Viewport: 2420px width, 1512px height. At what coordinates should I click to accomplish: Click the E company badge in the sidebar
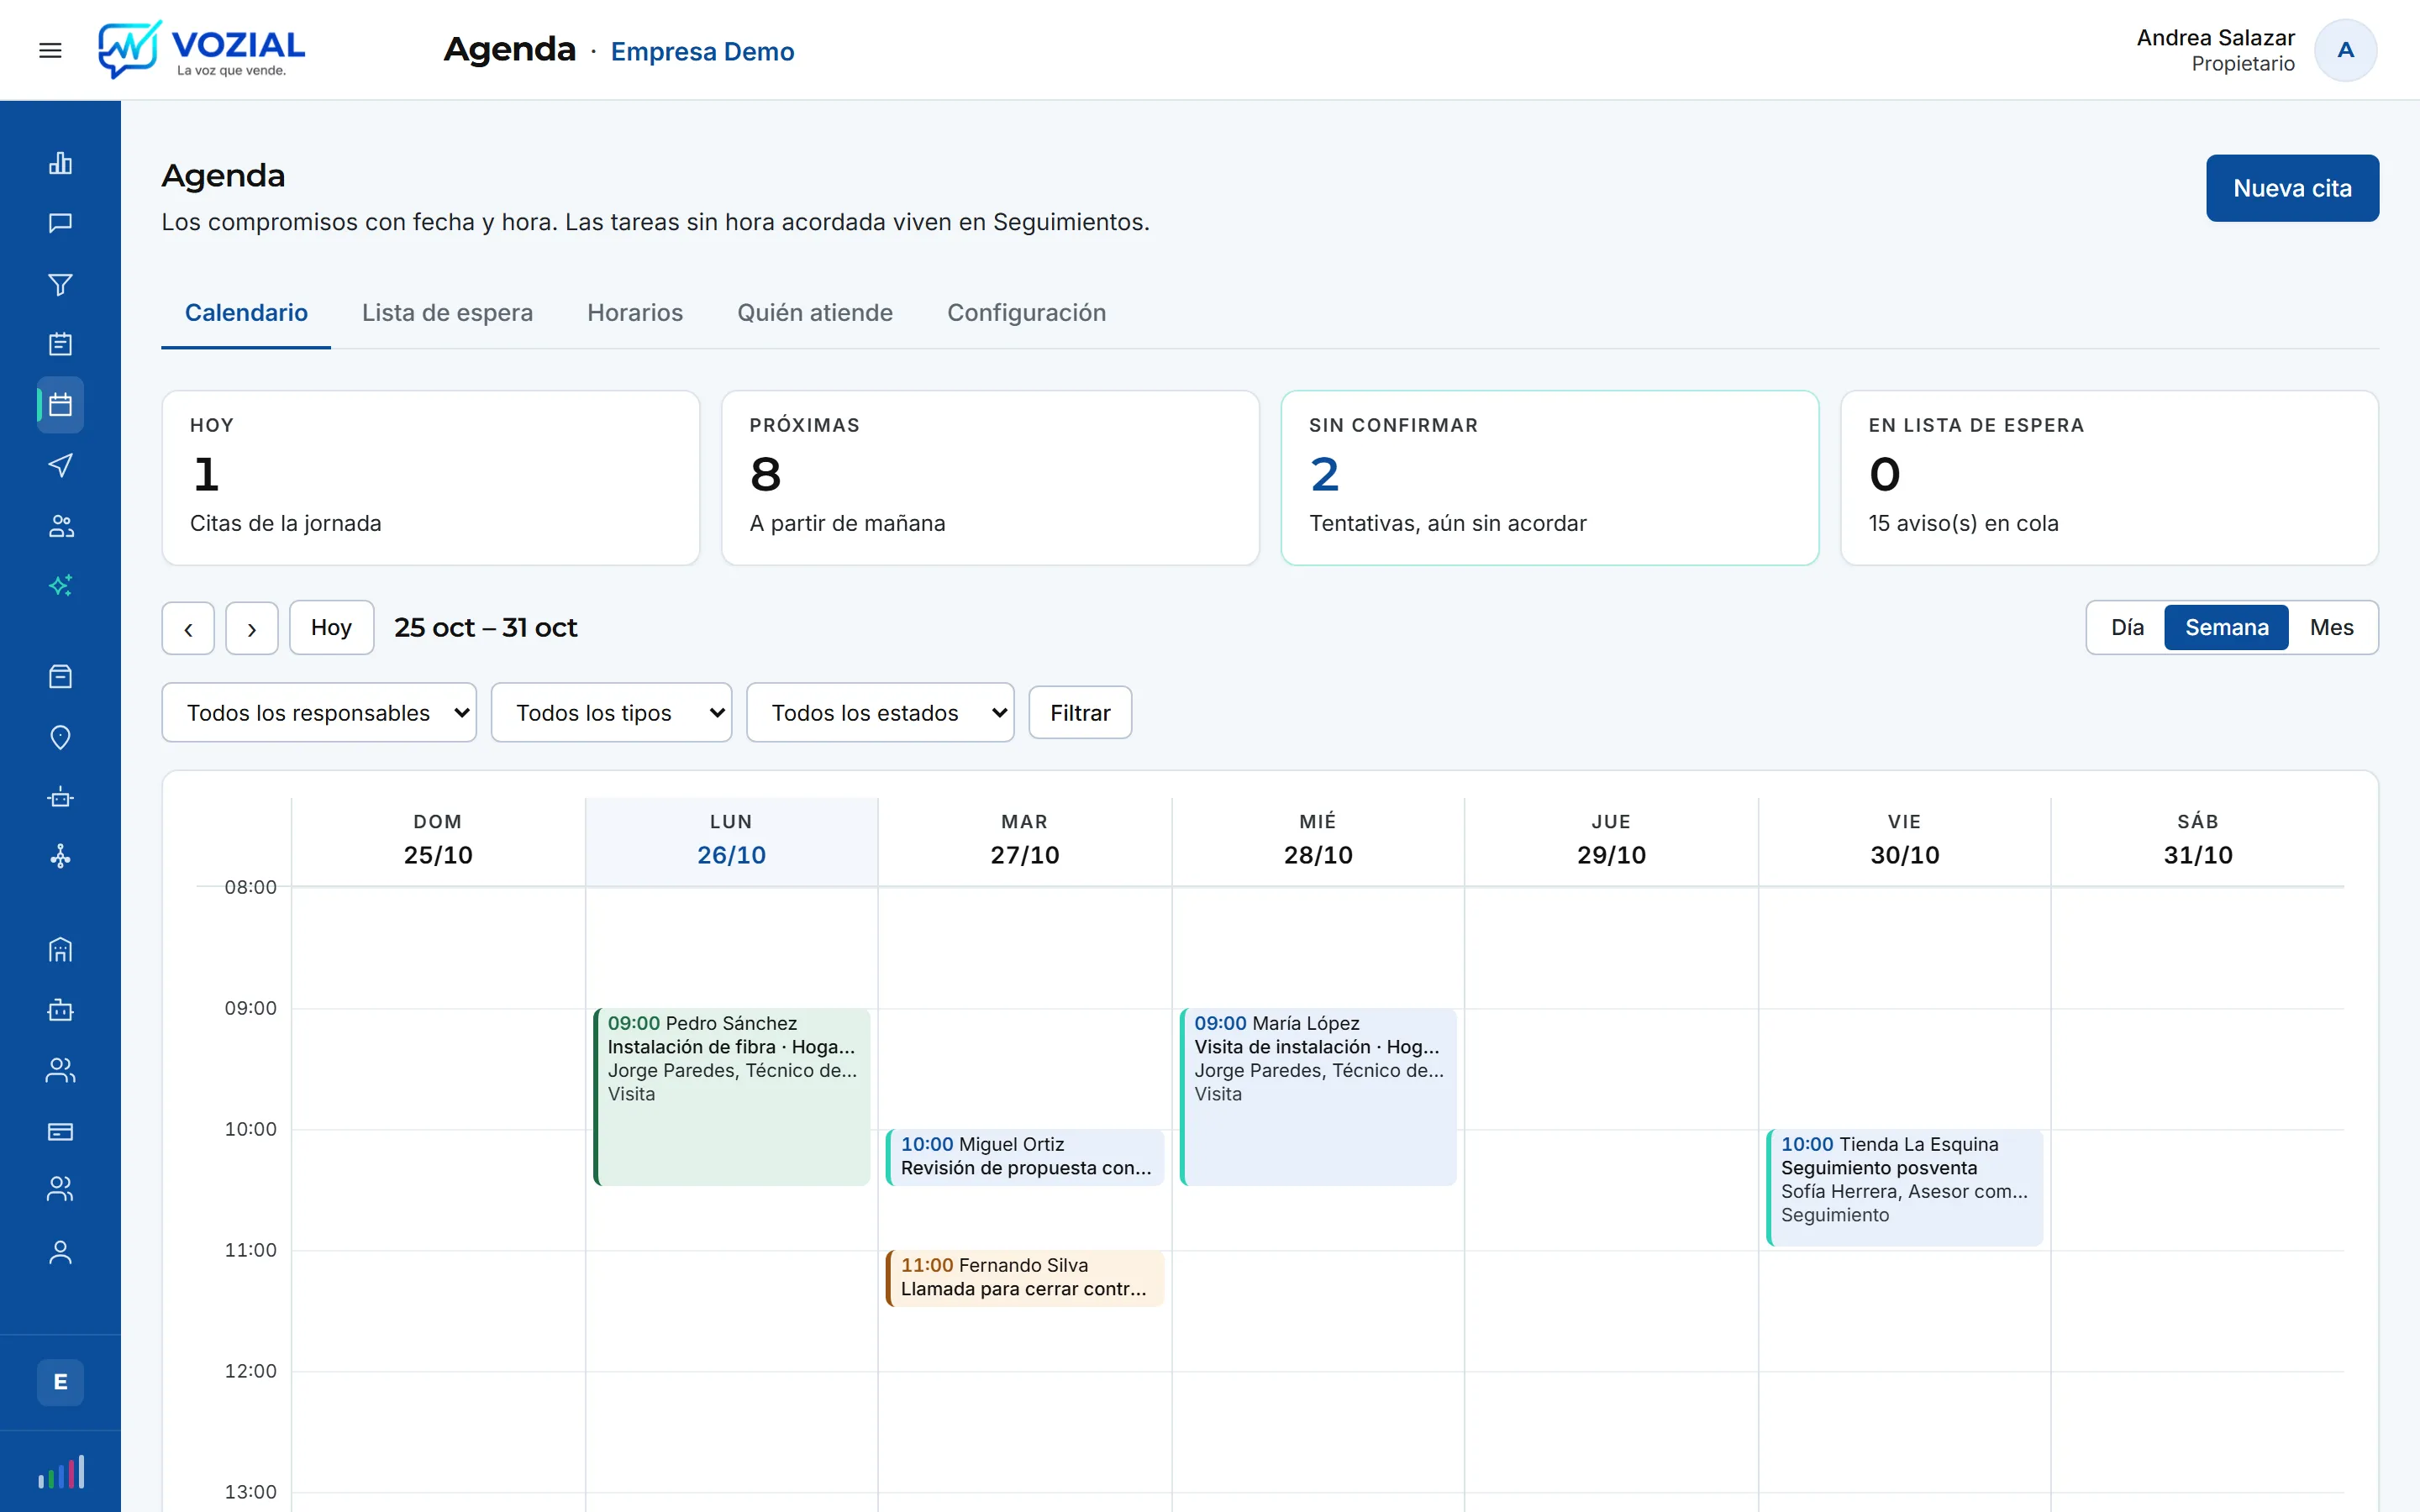60,1382
